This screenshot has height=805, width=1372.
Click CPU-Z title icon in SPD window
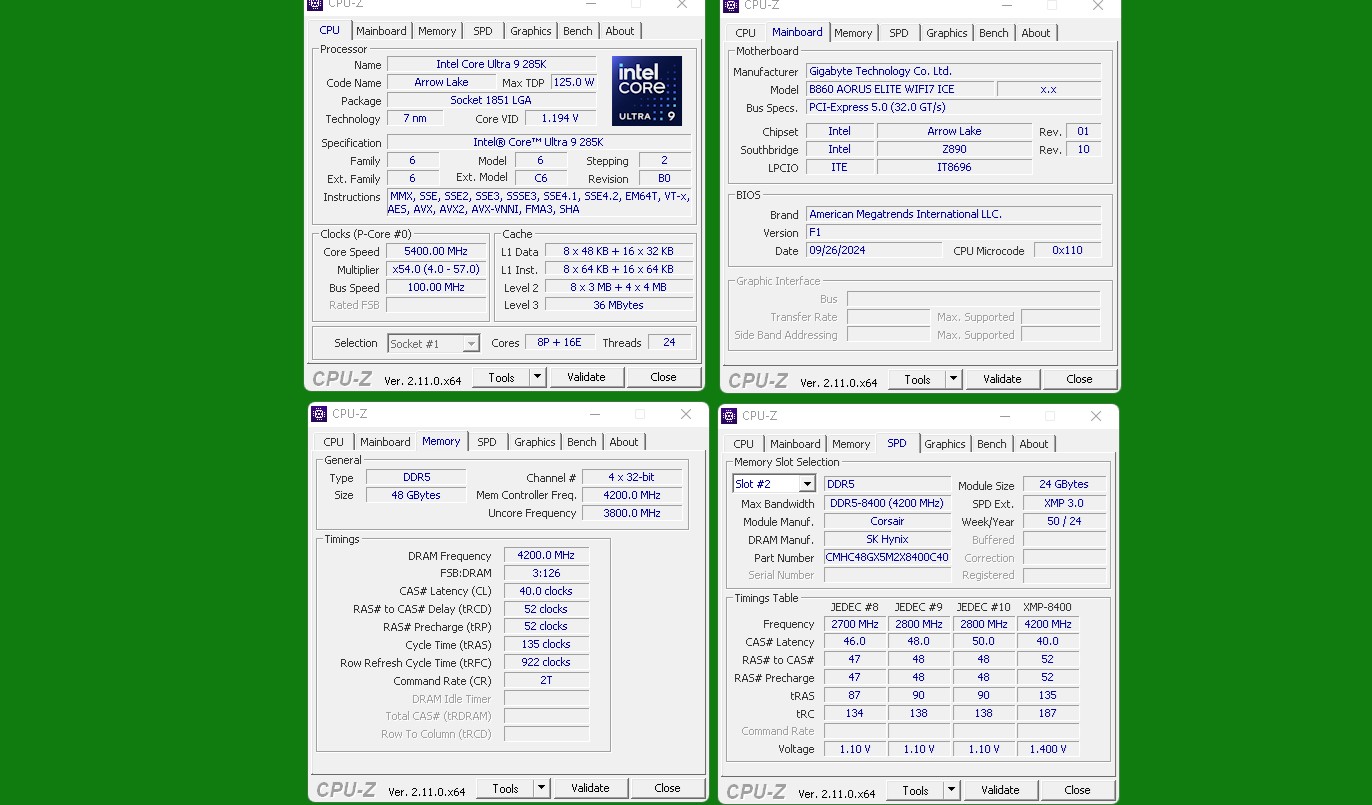pos(729,416)
